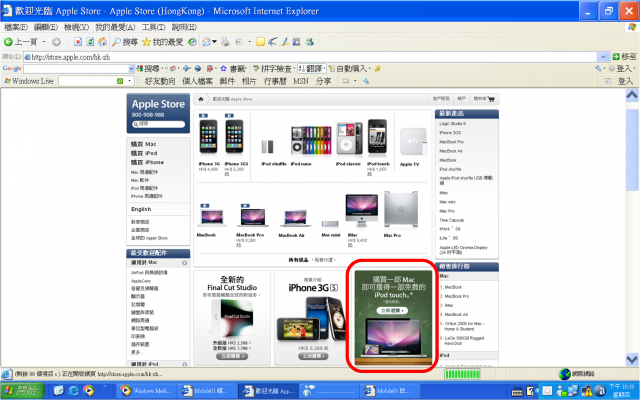Click the page vertical scrollbar down arrow
The width and height of the screenshot is (640, 400).
point(632,360)
